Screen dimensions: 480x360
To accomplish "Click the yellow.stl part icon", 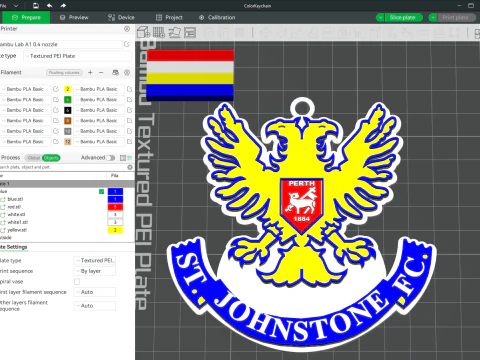I will pos(3,230).
